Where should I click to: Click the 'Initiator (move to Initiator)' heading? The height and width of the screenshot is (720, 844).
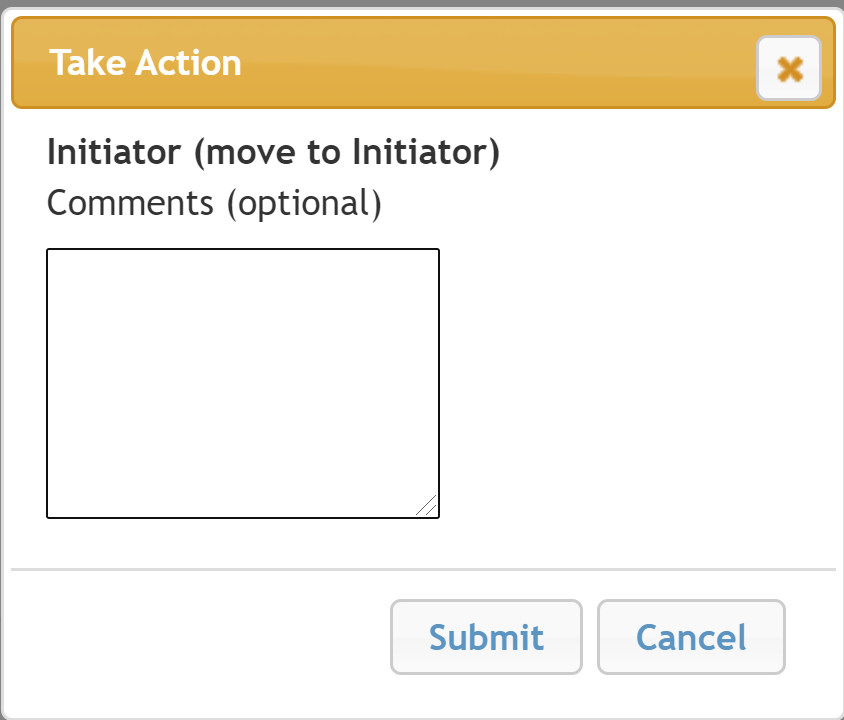[273, 153]
